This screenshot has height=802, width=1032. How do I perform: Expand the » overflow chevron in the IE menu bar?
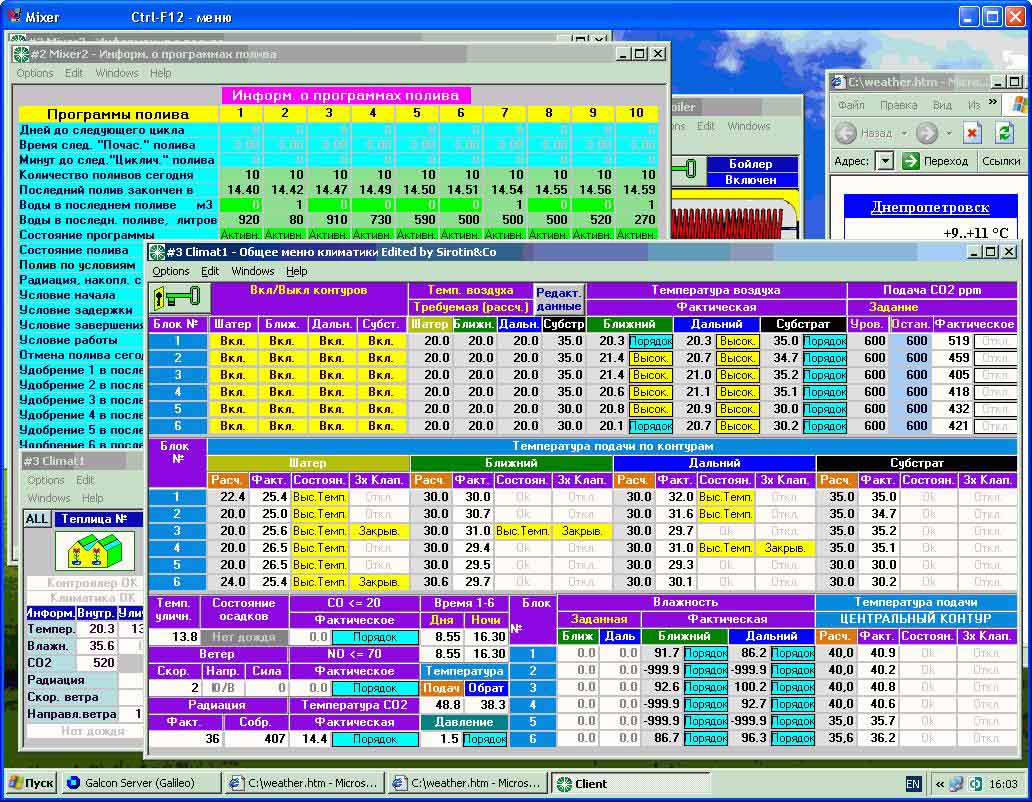coord(993,103)
